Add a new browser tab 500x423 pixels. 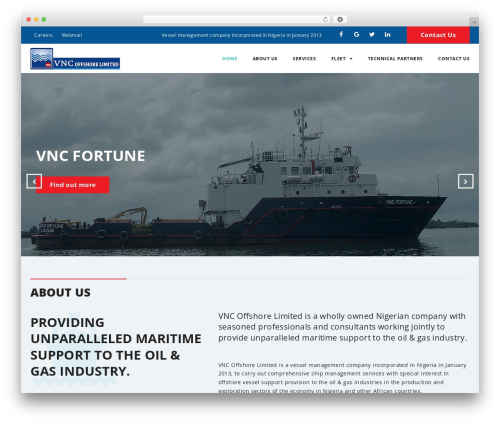point(474,22)
